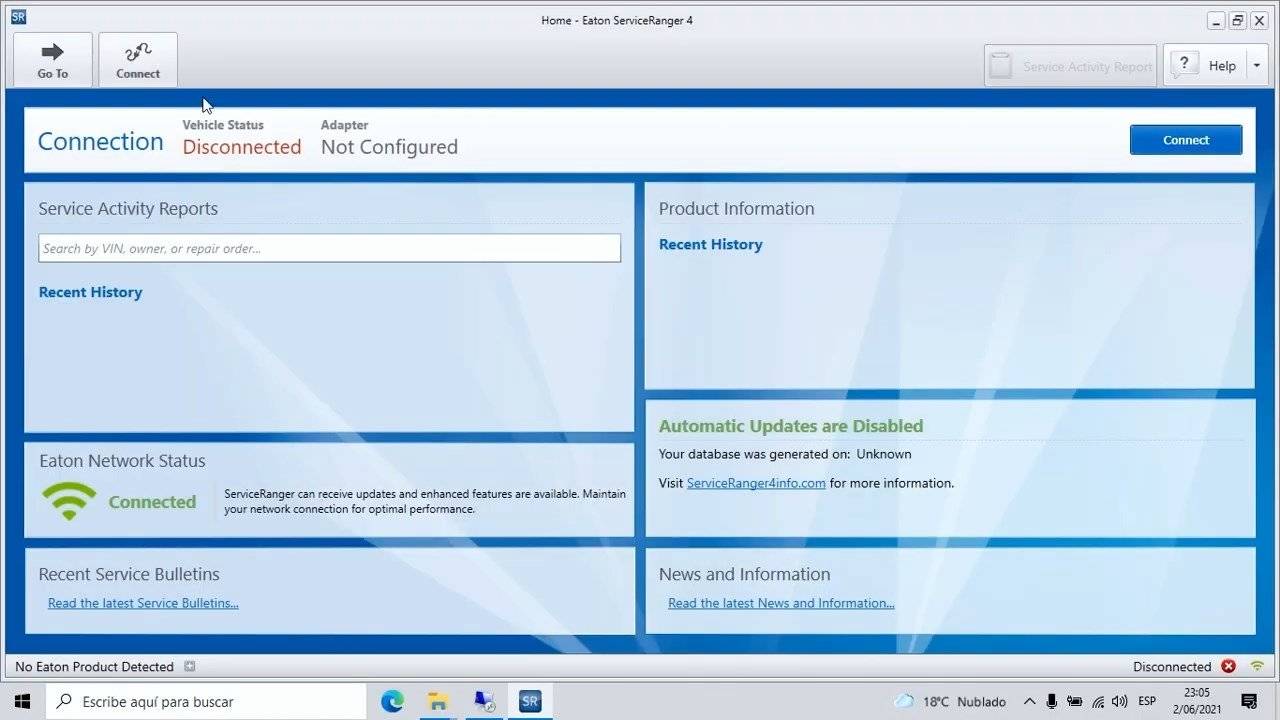This screenshot has height=720, width=1280.
Task: Expand the icon next to No Eaton Product Detected
Action: (189, 666)
